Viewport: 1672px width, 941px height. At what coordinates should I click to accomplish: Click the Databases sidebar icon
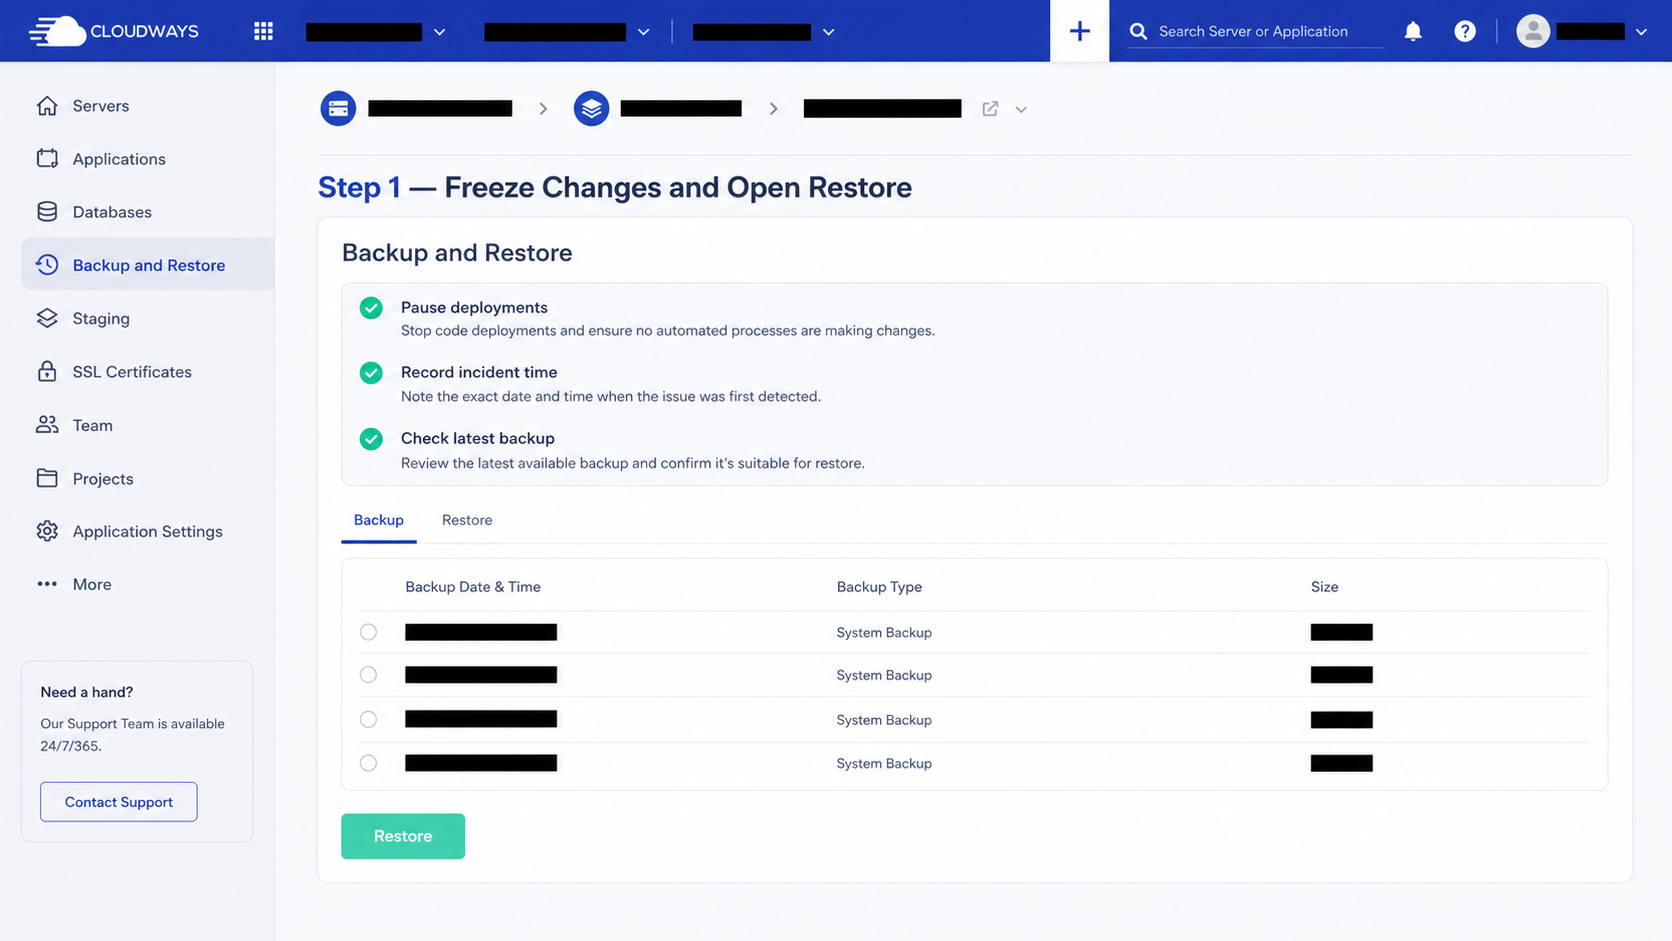click(x=47, y=211)
